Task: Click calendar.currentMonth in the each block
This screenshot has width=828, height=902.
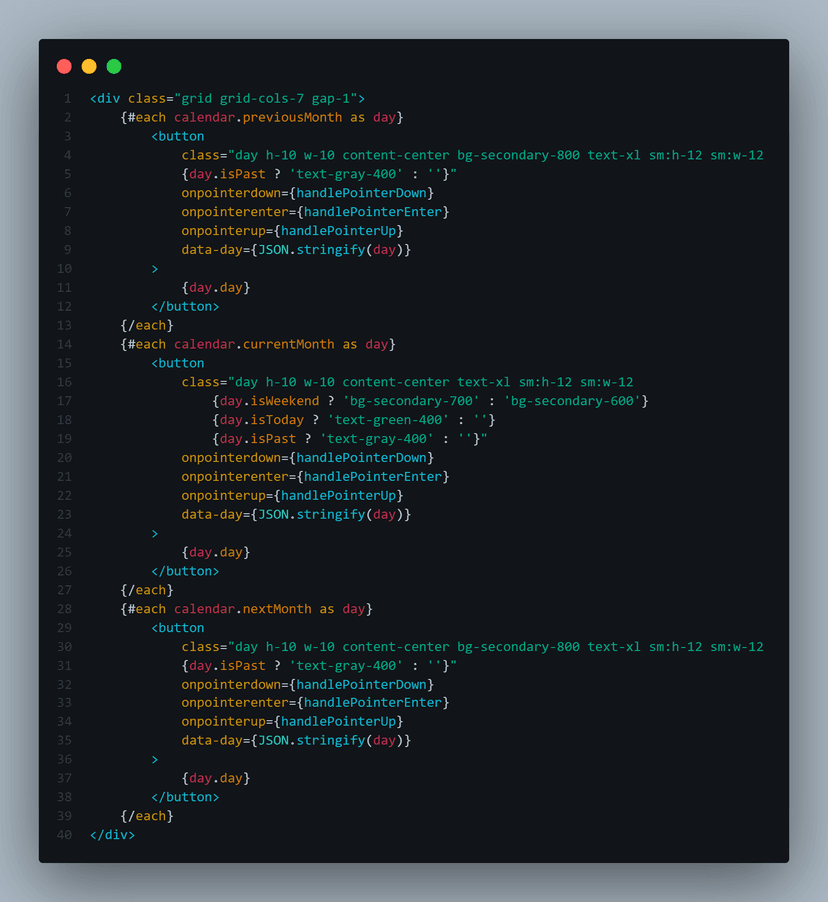Action: tap(254, 344)
